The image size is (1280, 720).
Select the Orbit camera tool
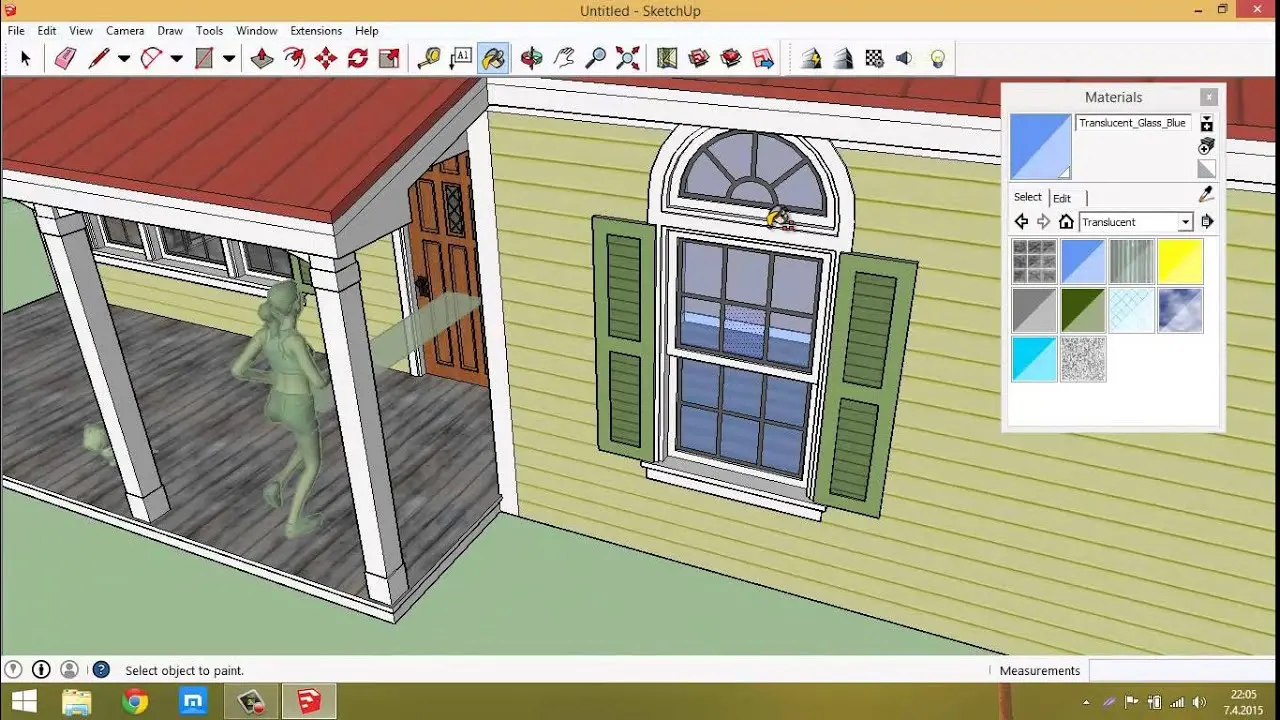click(x=531, y=59)
